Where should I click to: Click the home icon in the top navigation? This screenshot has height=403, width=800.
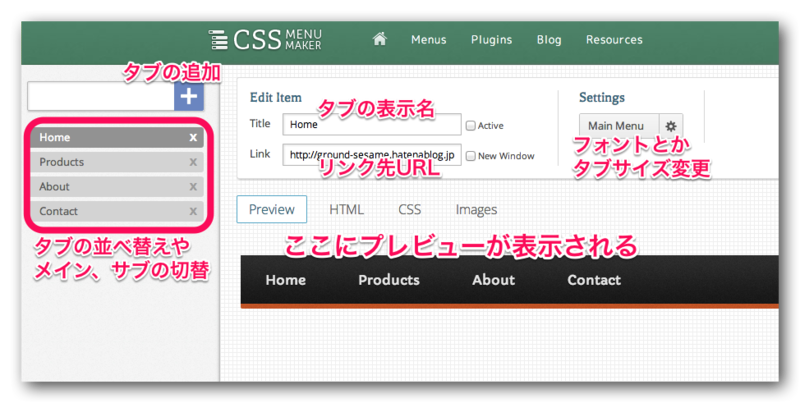[380, 39]
